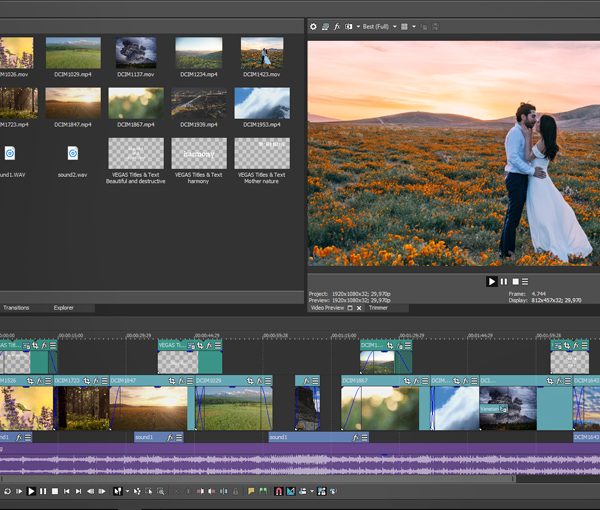This screenshot has height=510, width=600.
Task: Go to end of project
Action: click(78, 491)
